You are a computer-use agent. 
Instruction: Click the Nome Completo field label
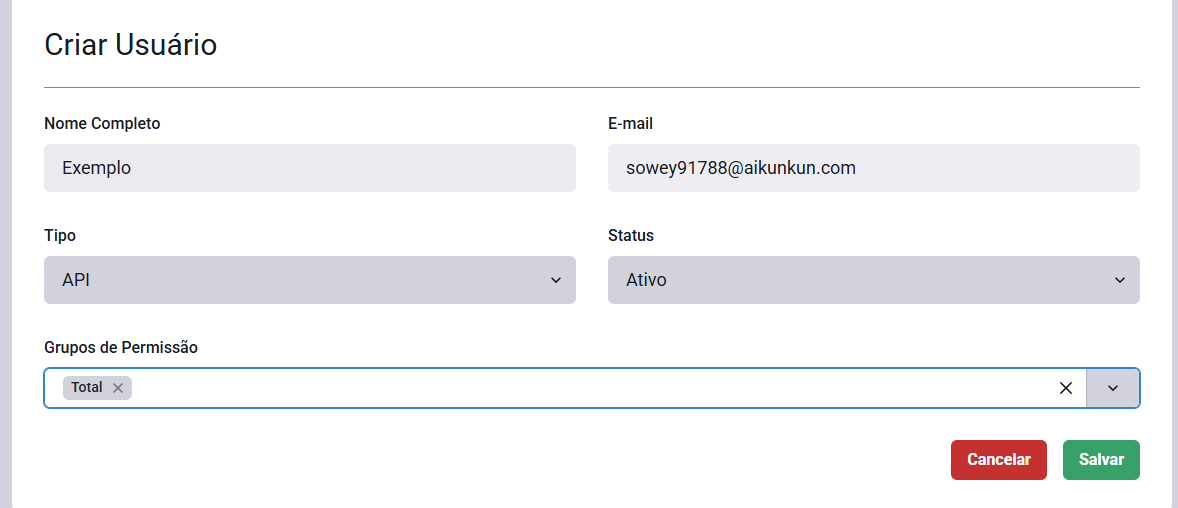coord(102,124)
